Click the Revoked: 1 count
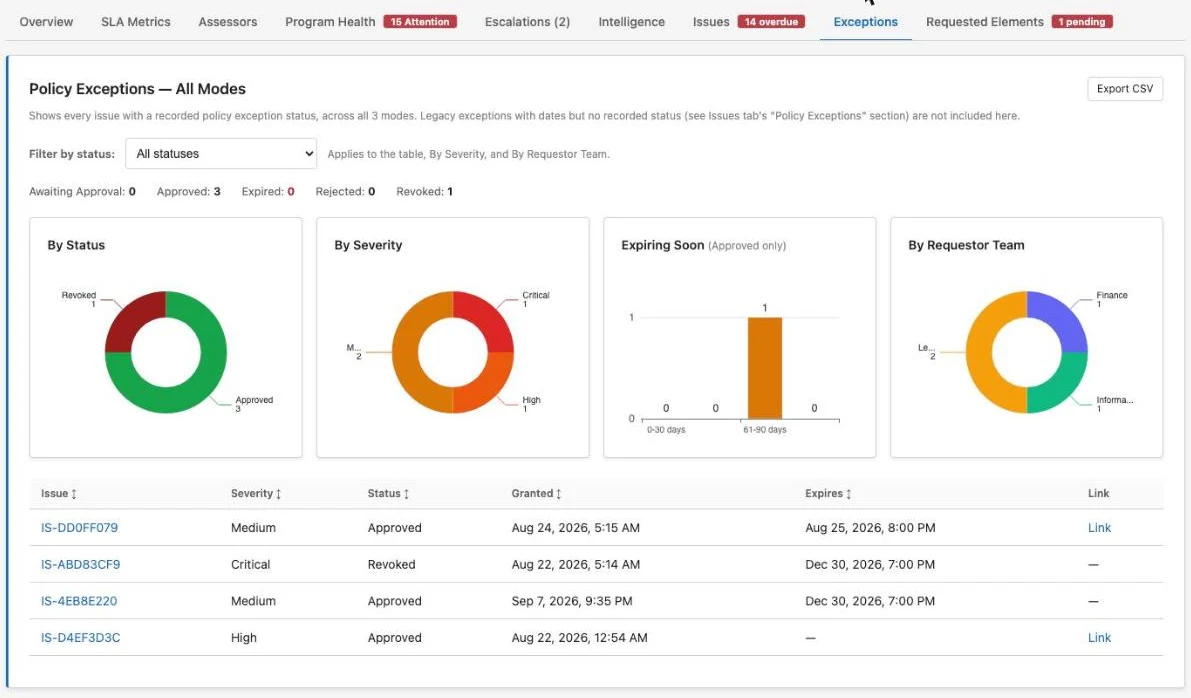Image resolution: width=1191 pixels, height=698 pixels. pyautogui.click(x=424, y=191)
